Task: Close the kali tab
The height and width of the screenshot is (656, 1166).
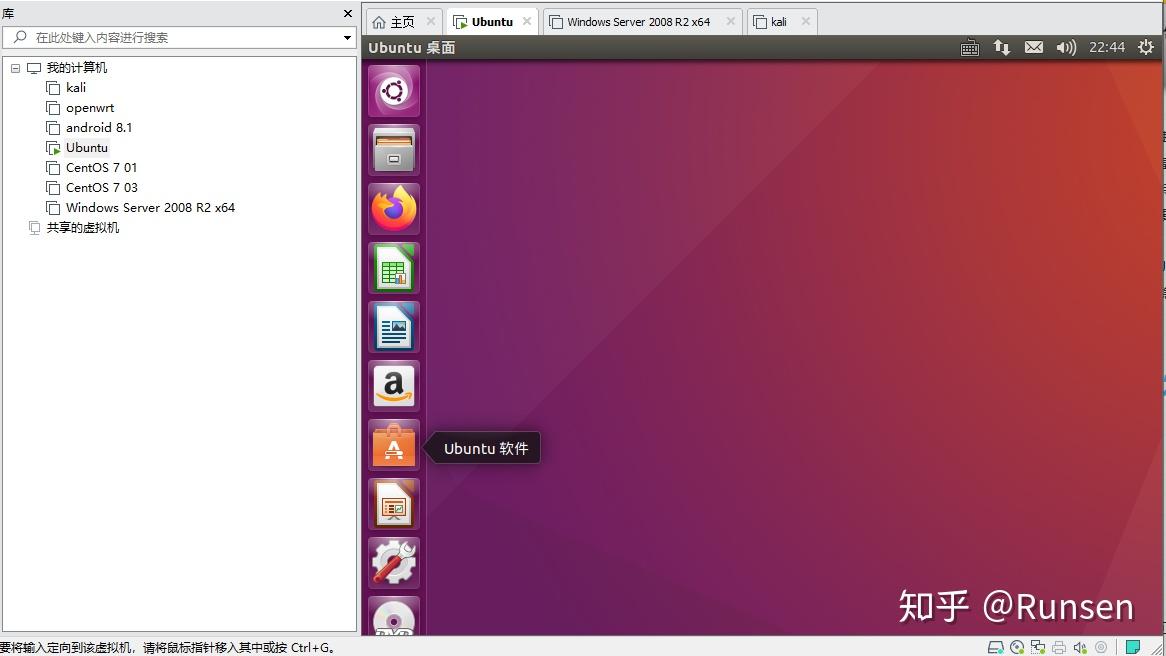Action: 805,21
